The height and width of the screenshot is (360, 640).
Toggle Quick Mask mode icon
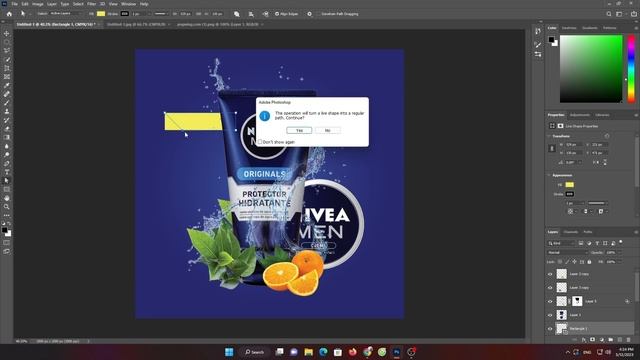[7, 243]
